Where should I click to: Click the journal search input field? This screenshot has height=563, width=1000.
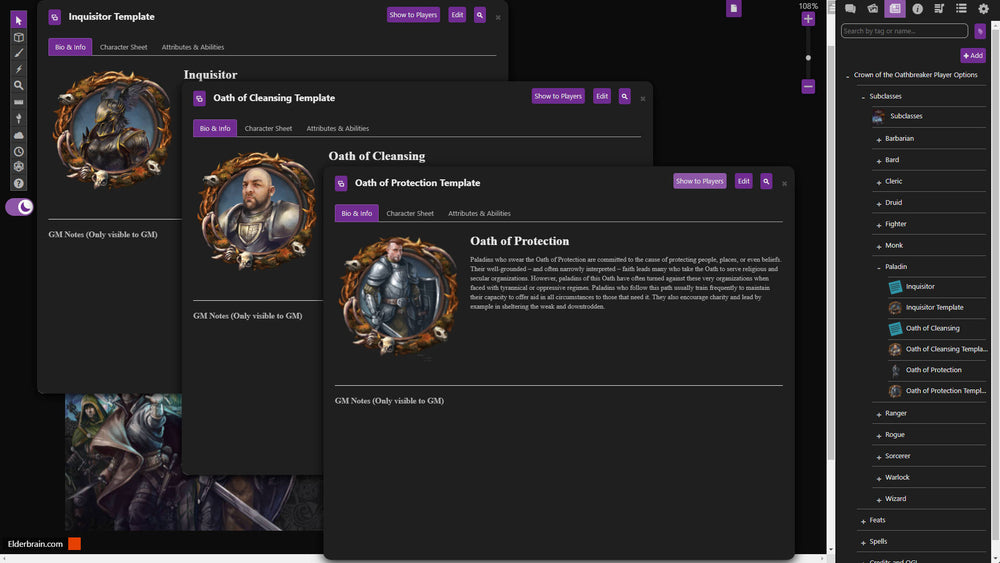(x=904, y=31)
